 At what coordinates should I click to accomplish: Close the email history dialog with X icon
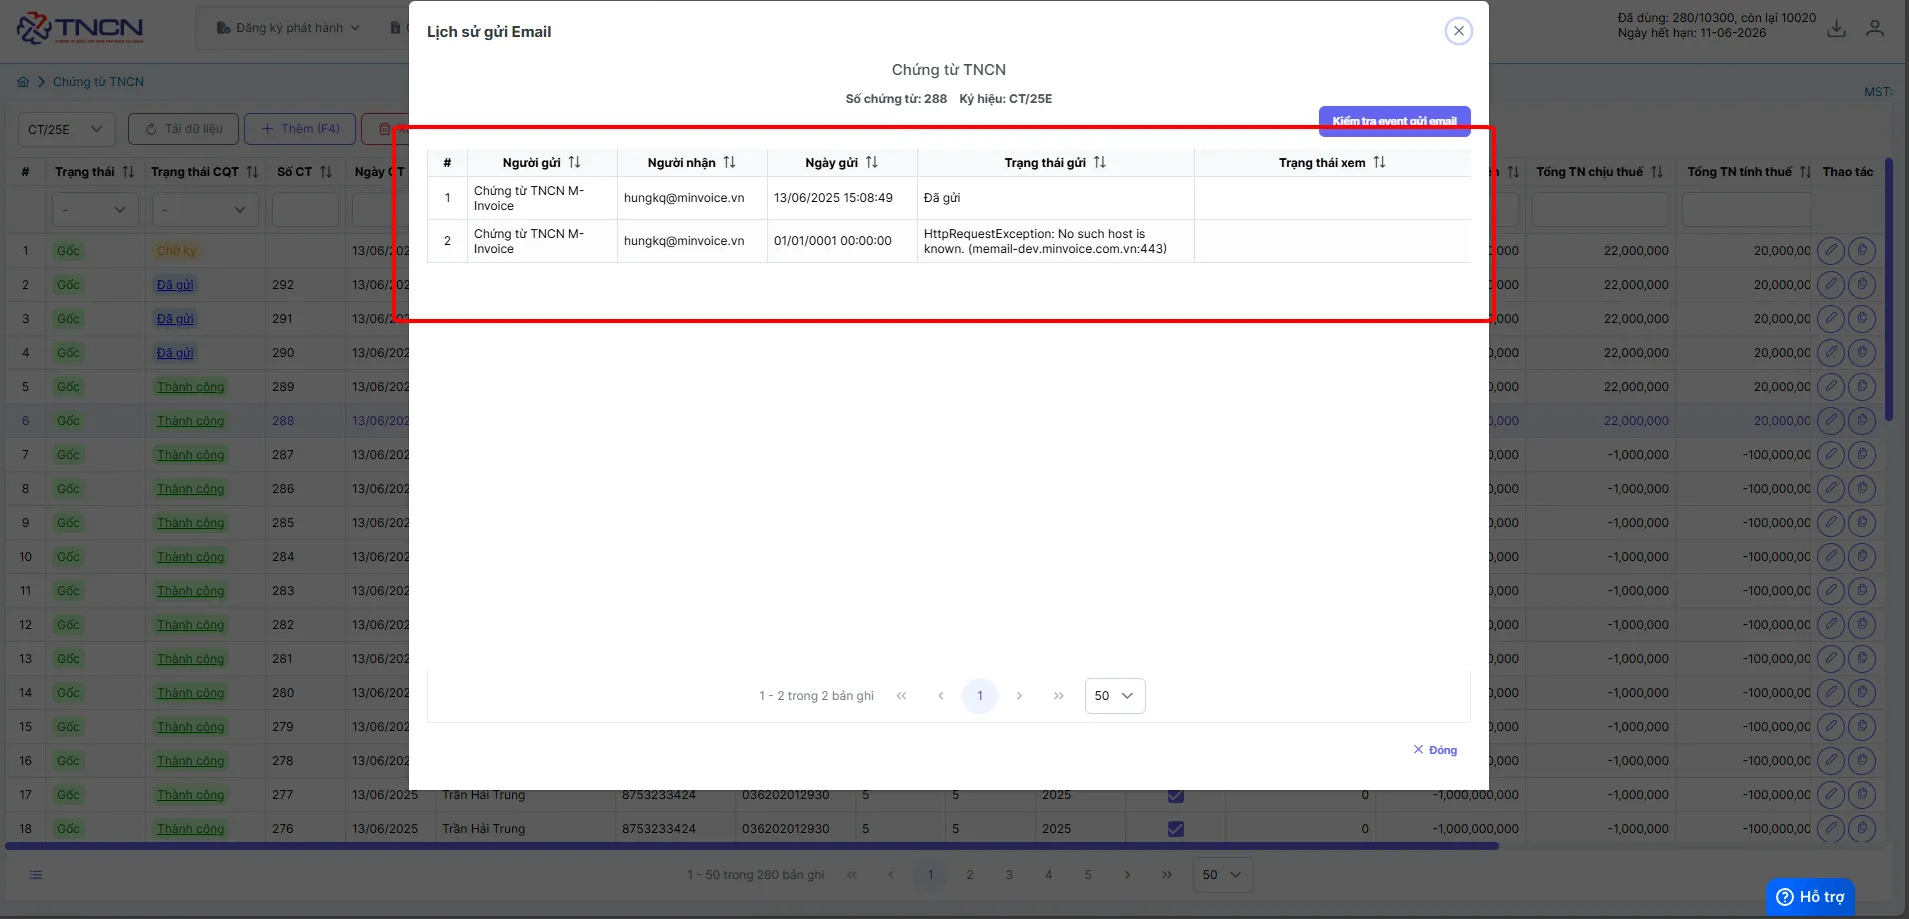coord(1459,31)
